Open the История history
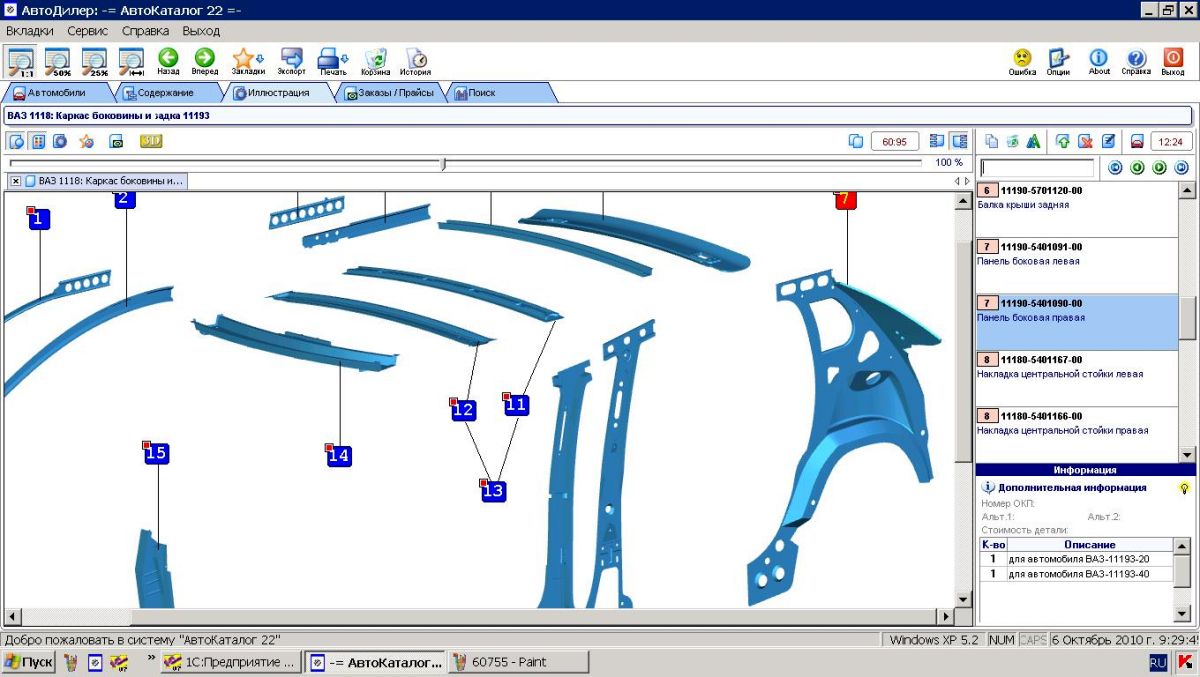 416,61
